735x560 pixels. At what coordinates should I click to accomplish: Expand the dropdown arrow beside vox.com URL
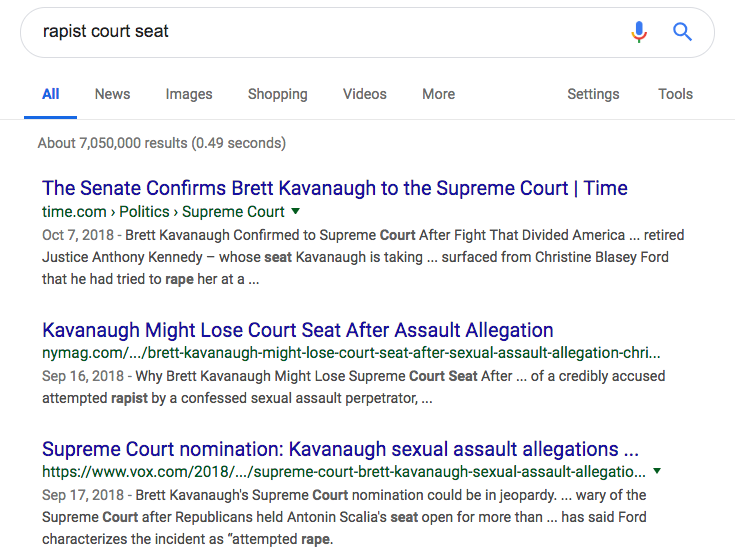click(657, 471)
